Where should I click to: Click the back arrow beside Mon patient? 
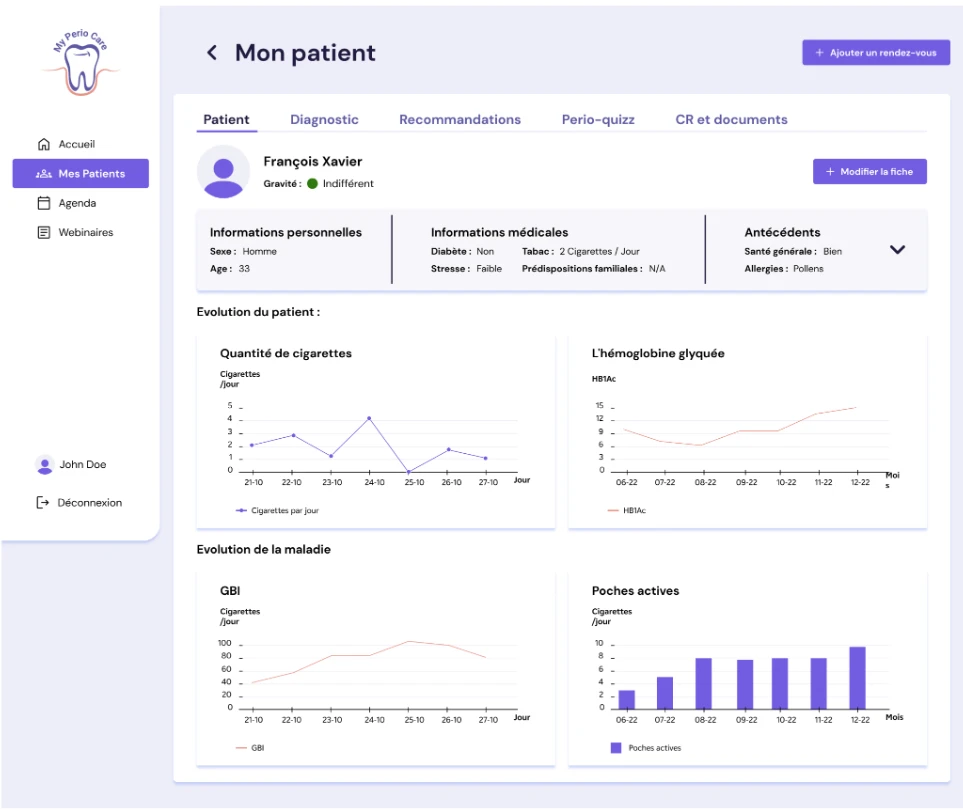[x=212, y=53]
